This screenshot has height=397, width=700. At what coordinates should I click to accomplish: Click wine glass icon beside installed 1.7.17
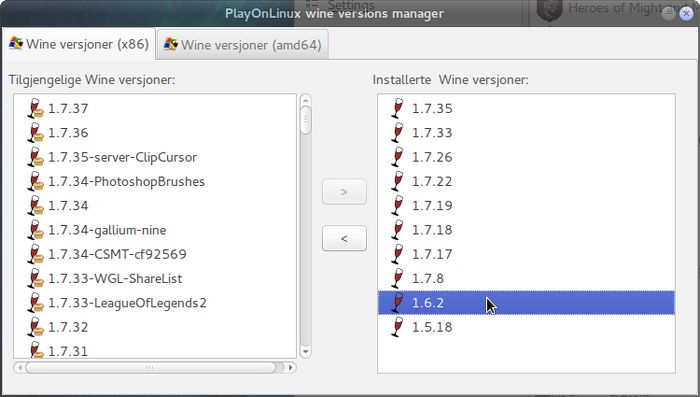click(x=397, y=254)
